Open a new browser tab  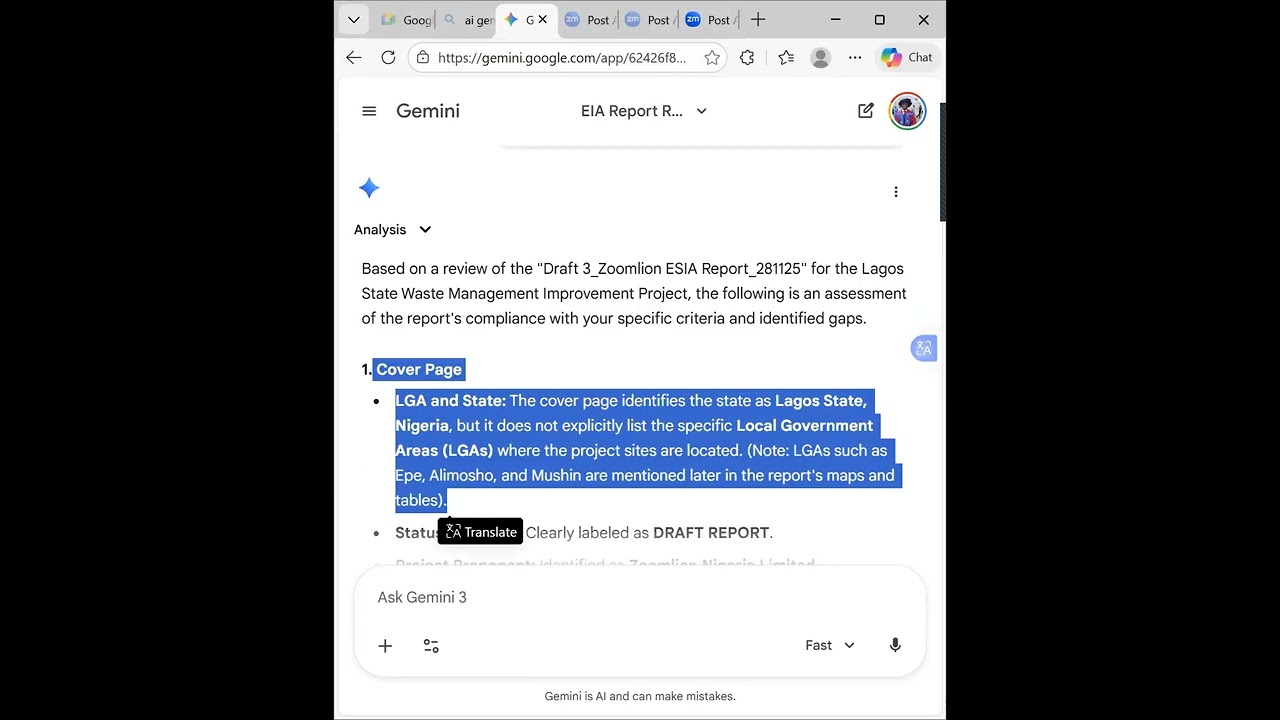758,20
